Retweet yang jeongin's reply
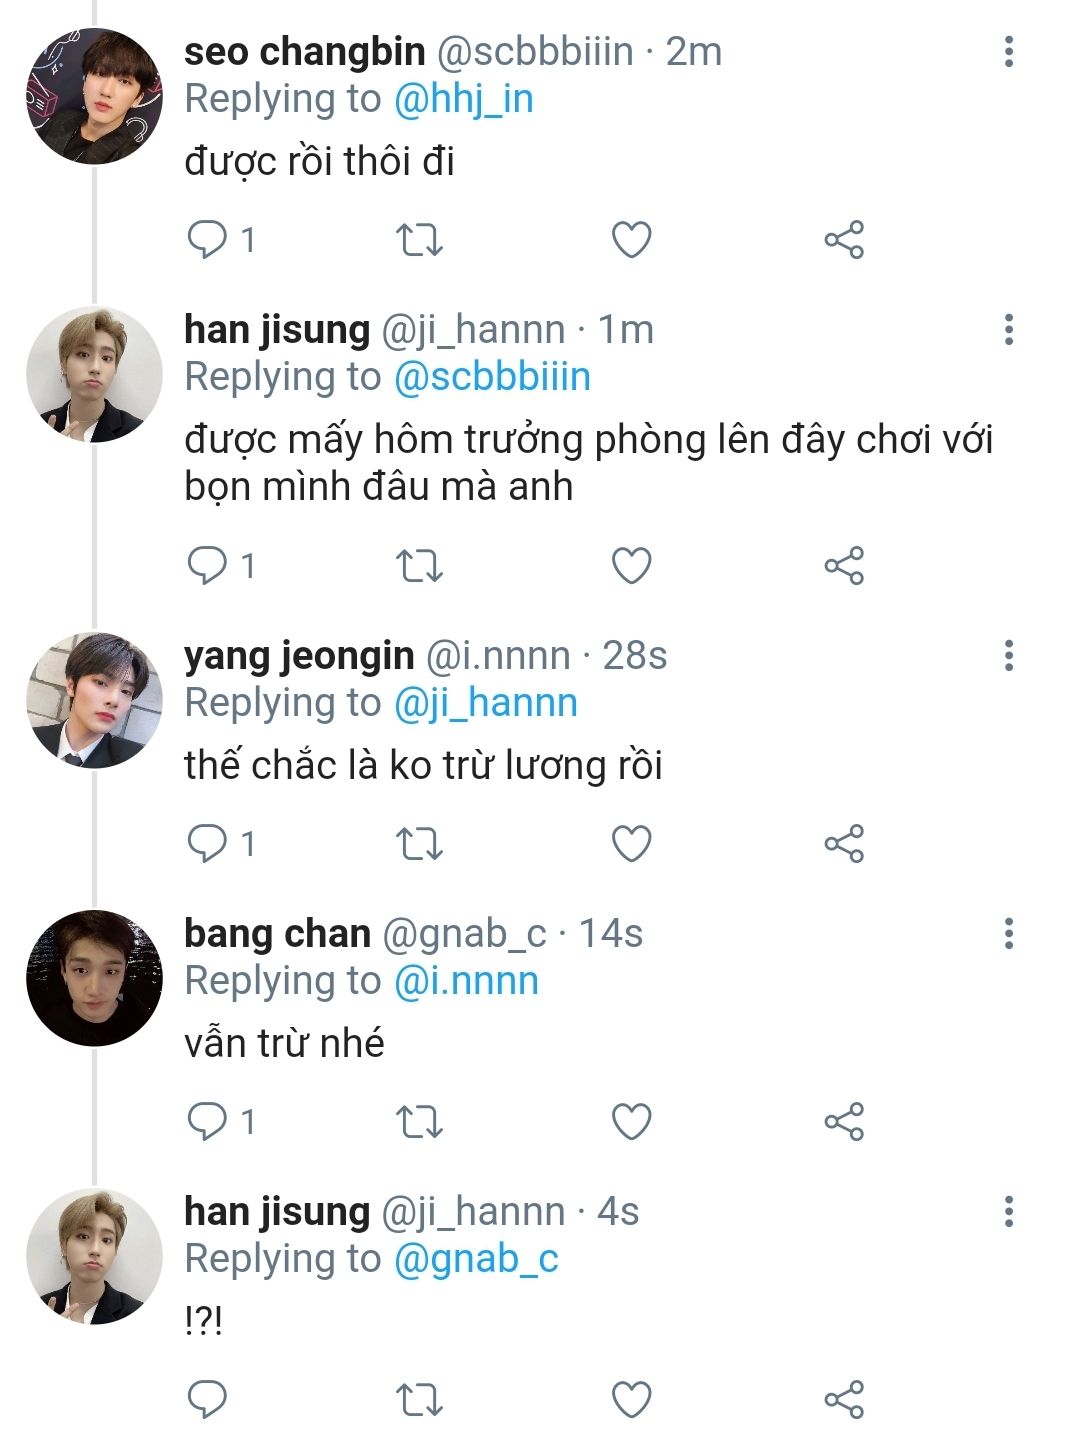This screenshot has width=1079, height=1441. 419,844
